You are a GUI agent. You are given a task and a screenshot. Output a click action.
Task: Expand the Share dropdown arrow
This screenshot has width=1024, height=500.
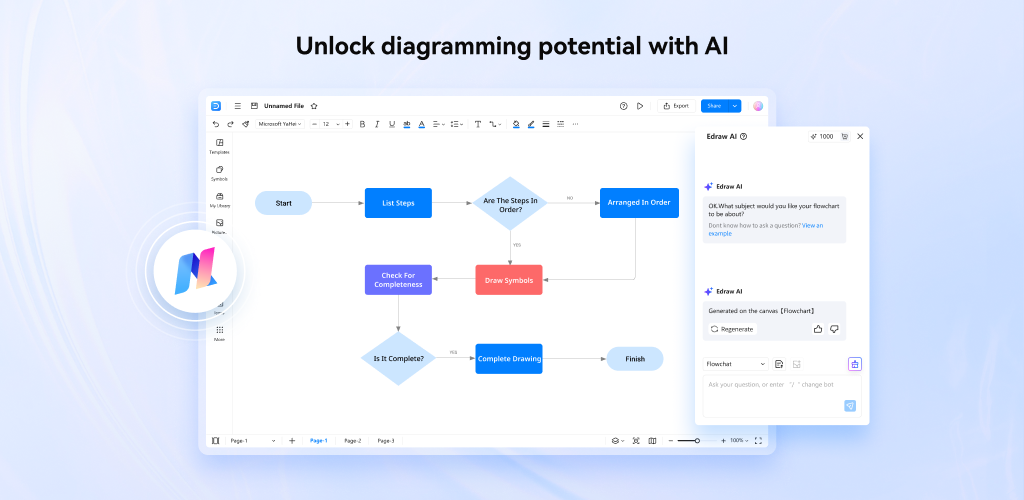735,106
